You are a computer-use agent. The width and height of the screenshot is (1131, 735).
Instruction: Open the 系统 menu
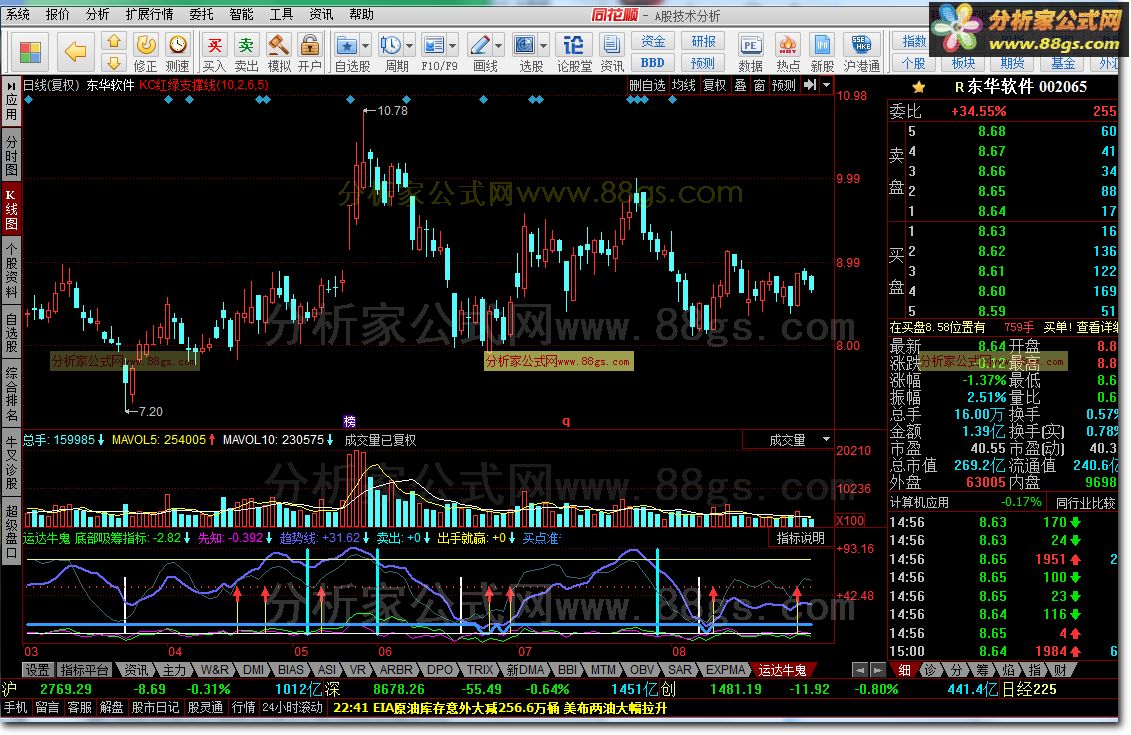[18, 14]
